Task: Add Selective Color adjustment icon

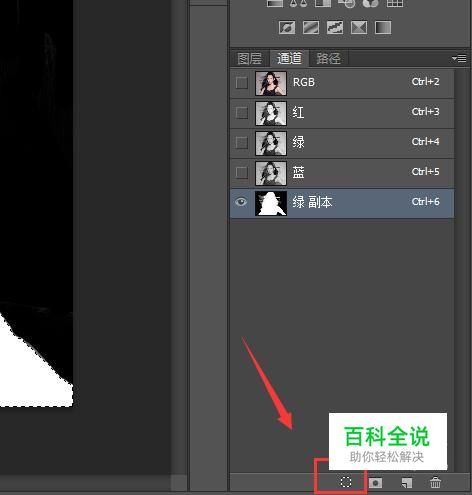Action: click(359, 28)
